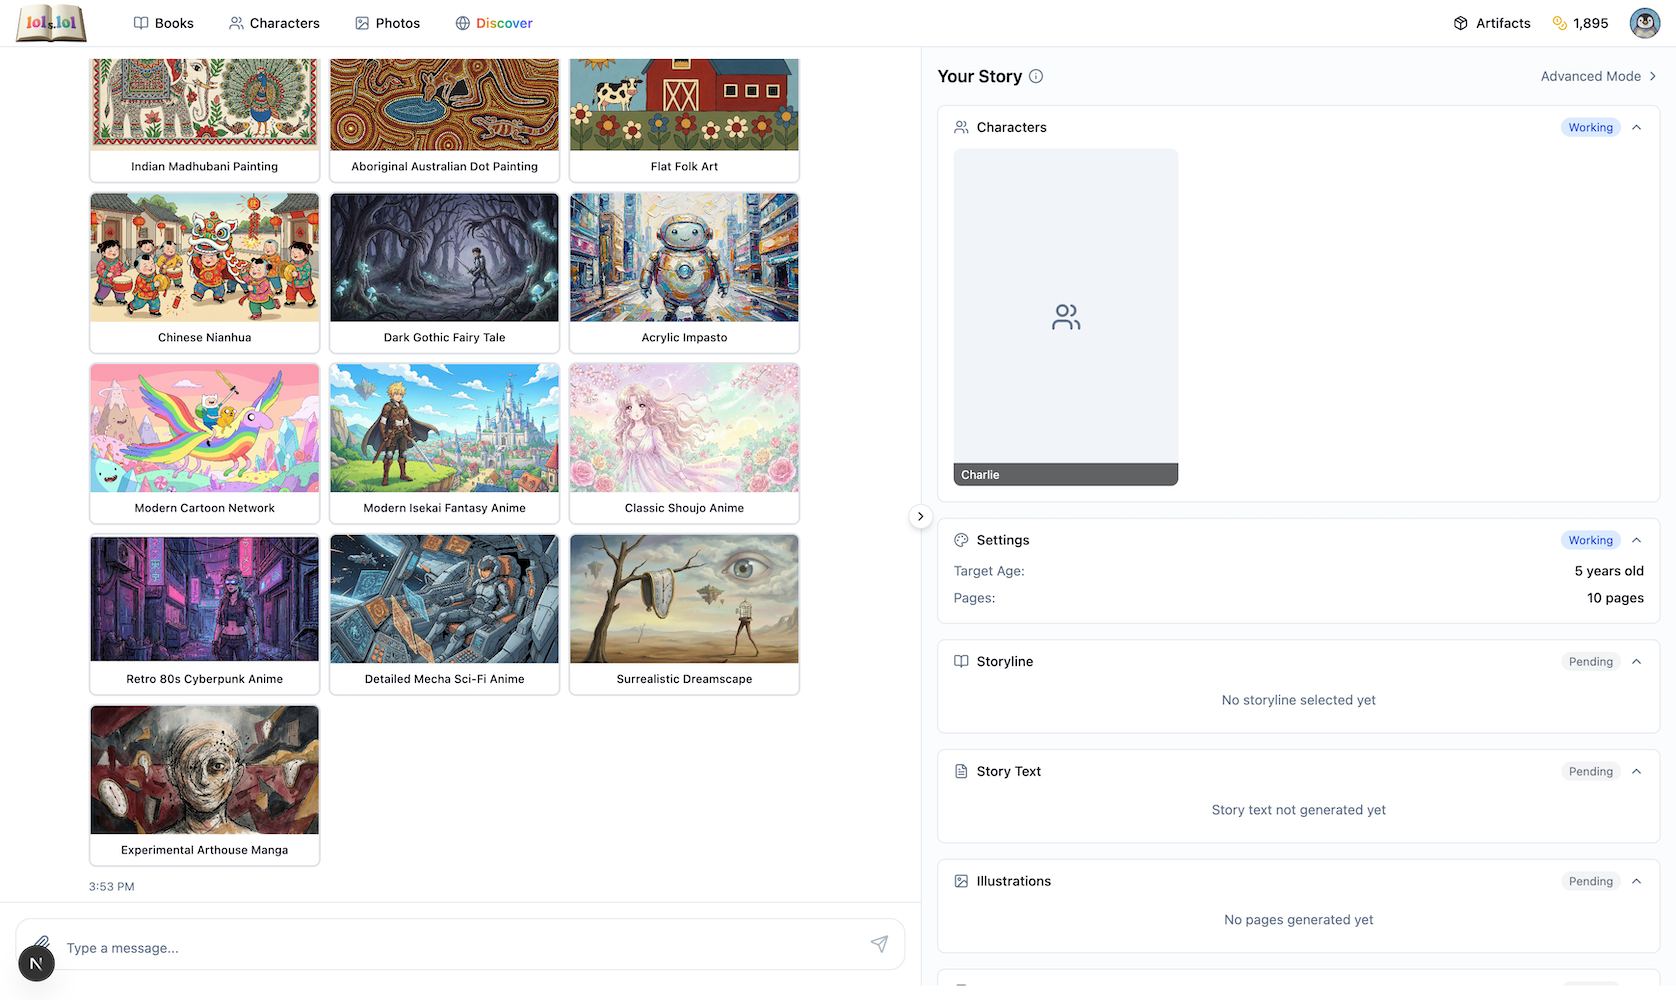Collapse the Characters section
Image resolution: width=1676 pixels, height=1000 pixels.
pos(1637,127)
